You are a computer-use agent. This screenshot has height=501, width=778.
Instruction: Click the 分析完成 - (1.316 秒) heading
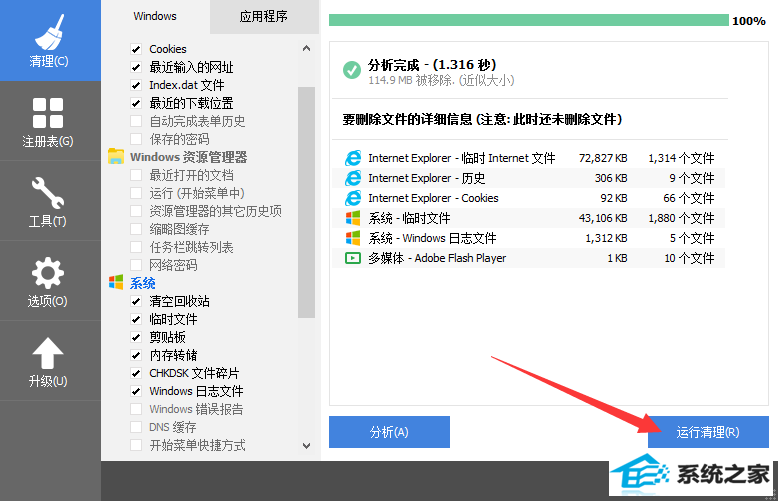pos(432,64)
